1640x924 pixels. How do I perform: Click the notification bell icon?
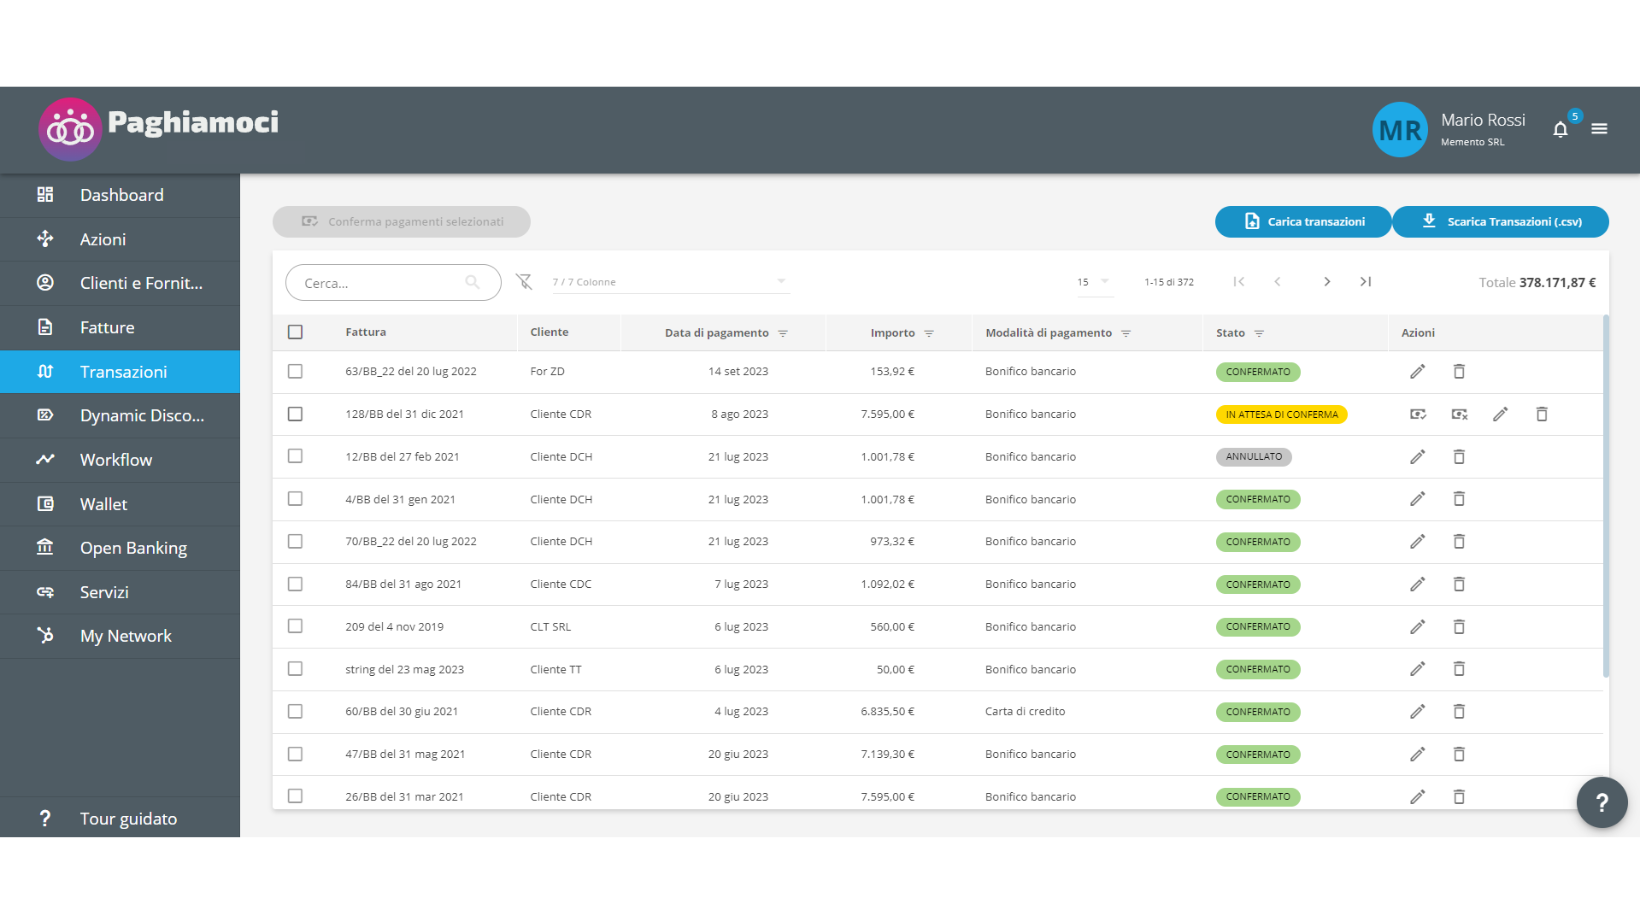pos(1560,129)
